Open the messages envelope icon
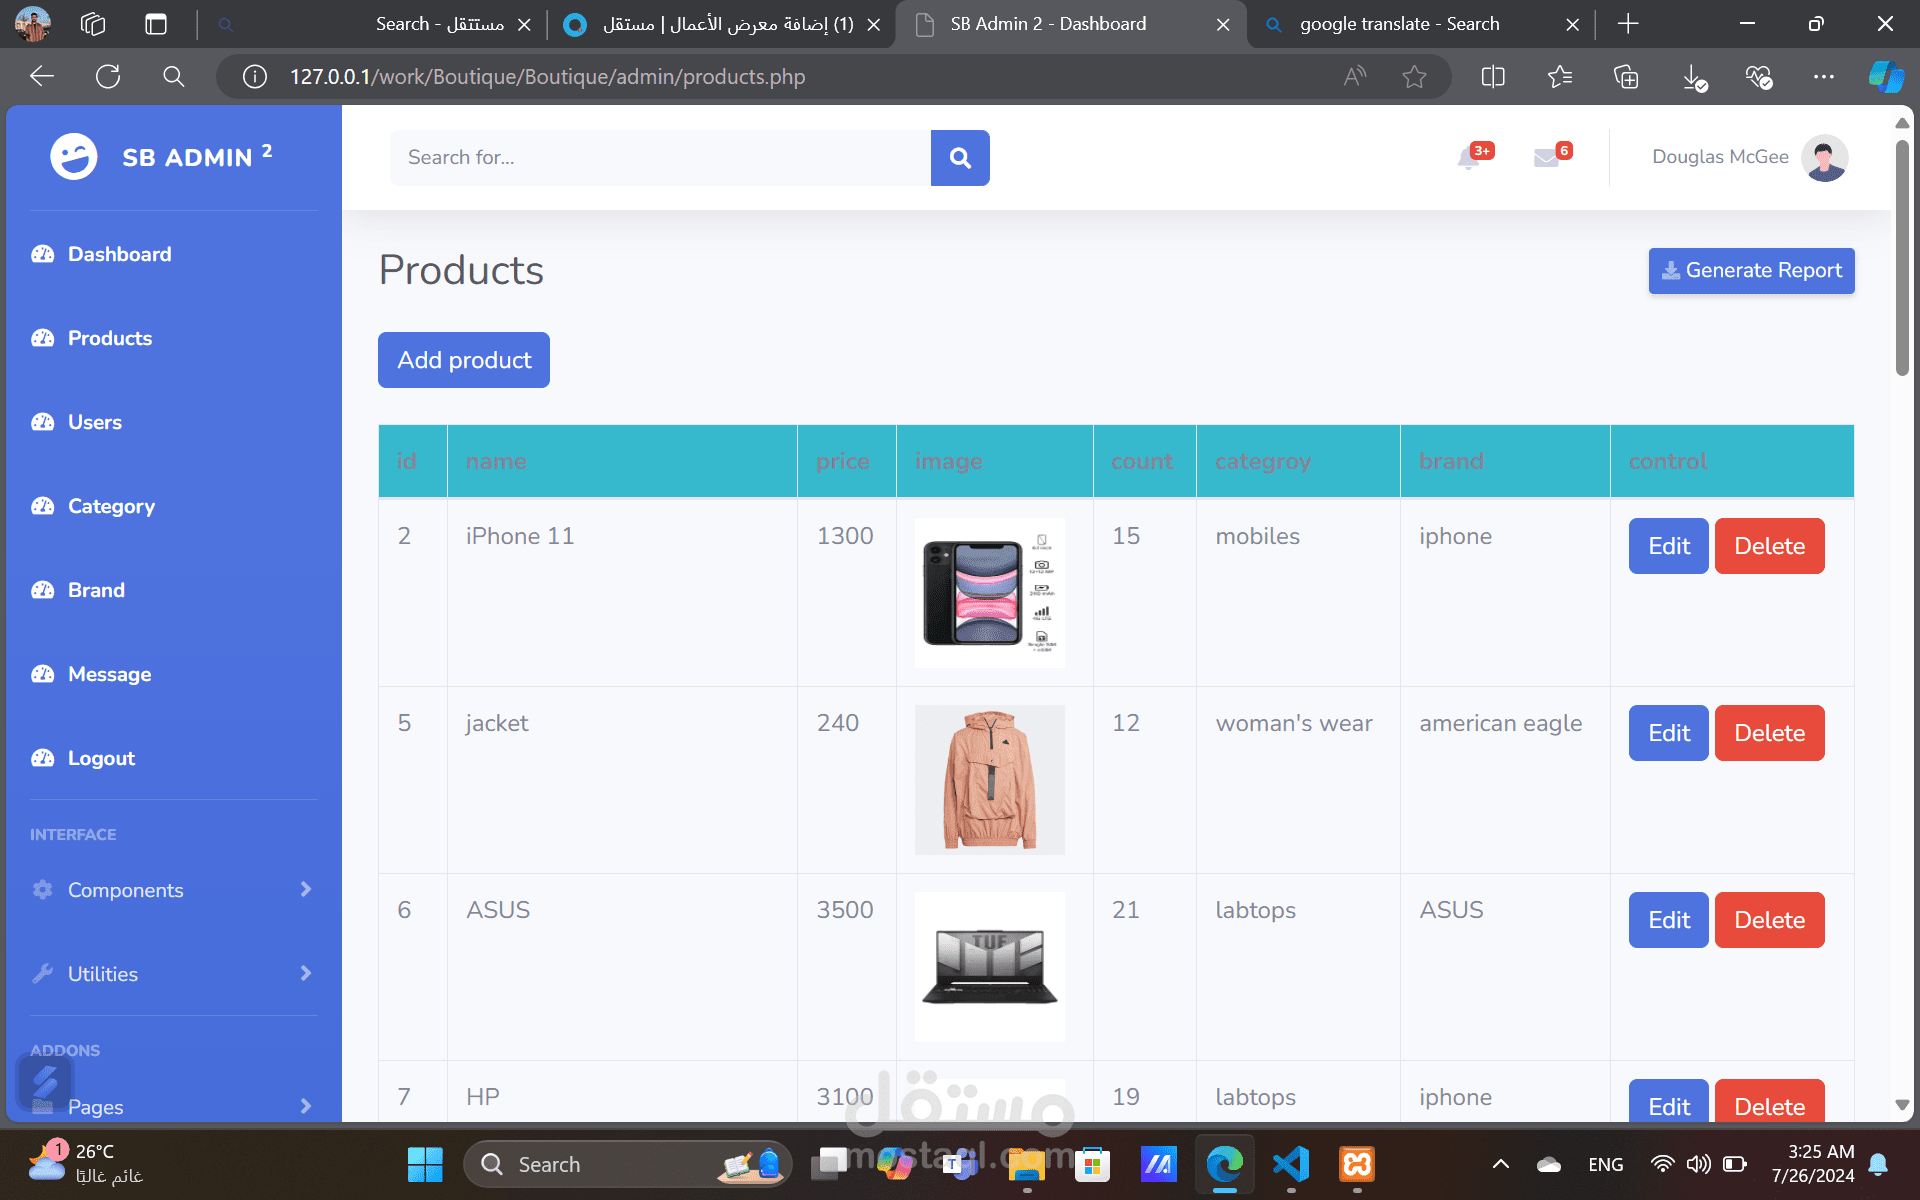The image size is (1920, 1200). (x=1546, y=157)
